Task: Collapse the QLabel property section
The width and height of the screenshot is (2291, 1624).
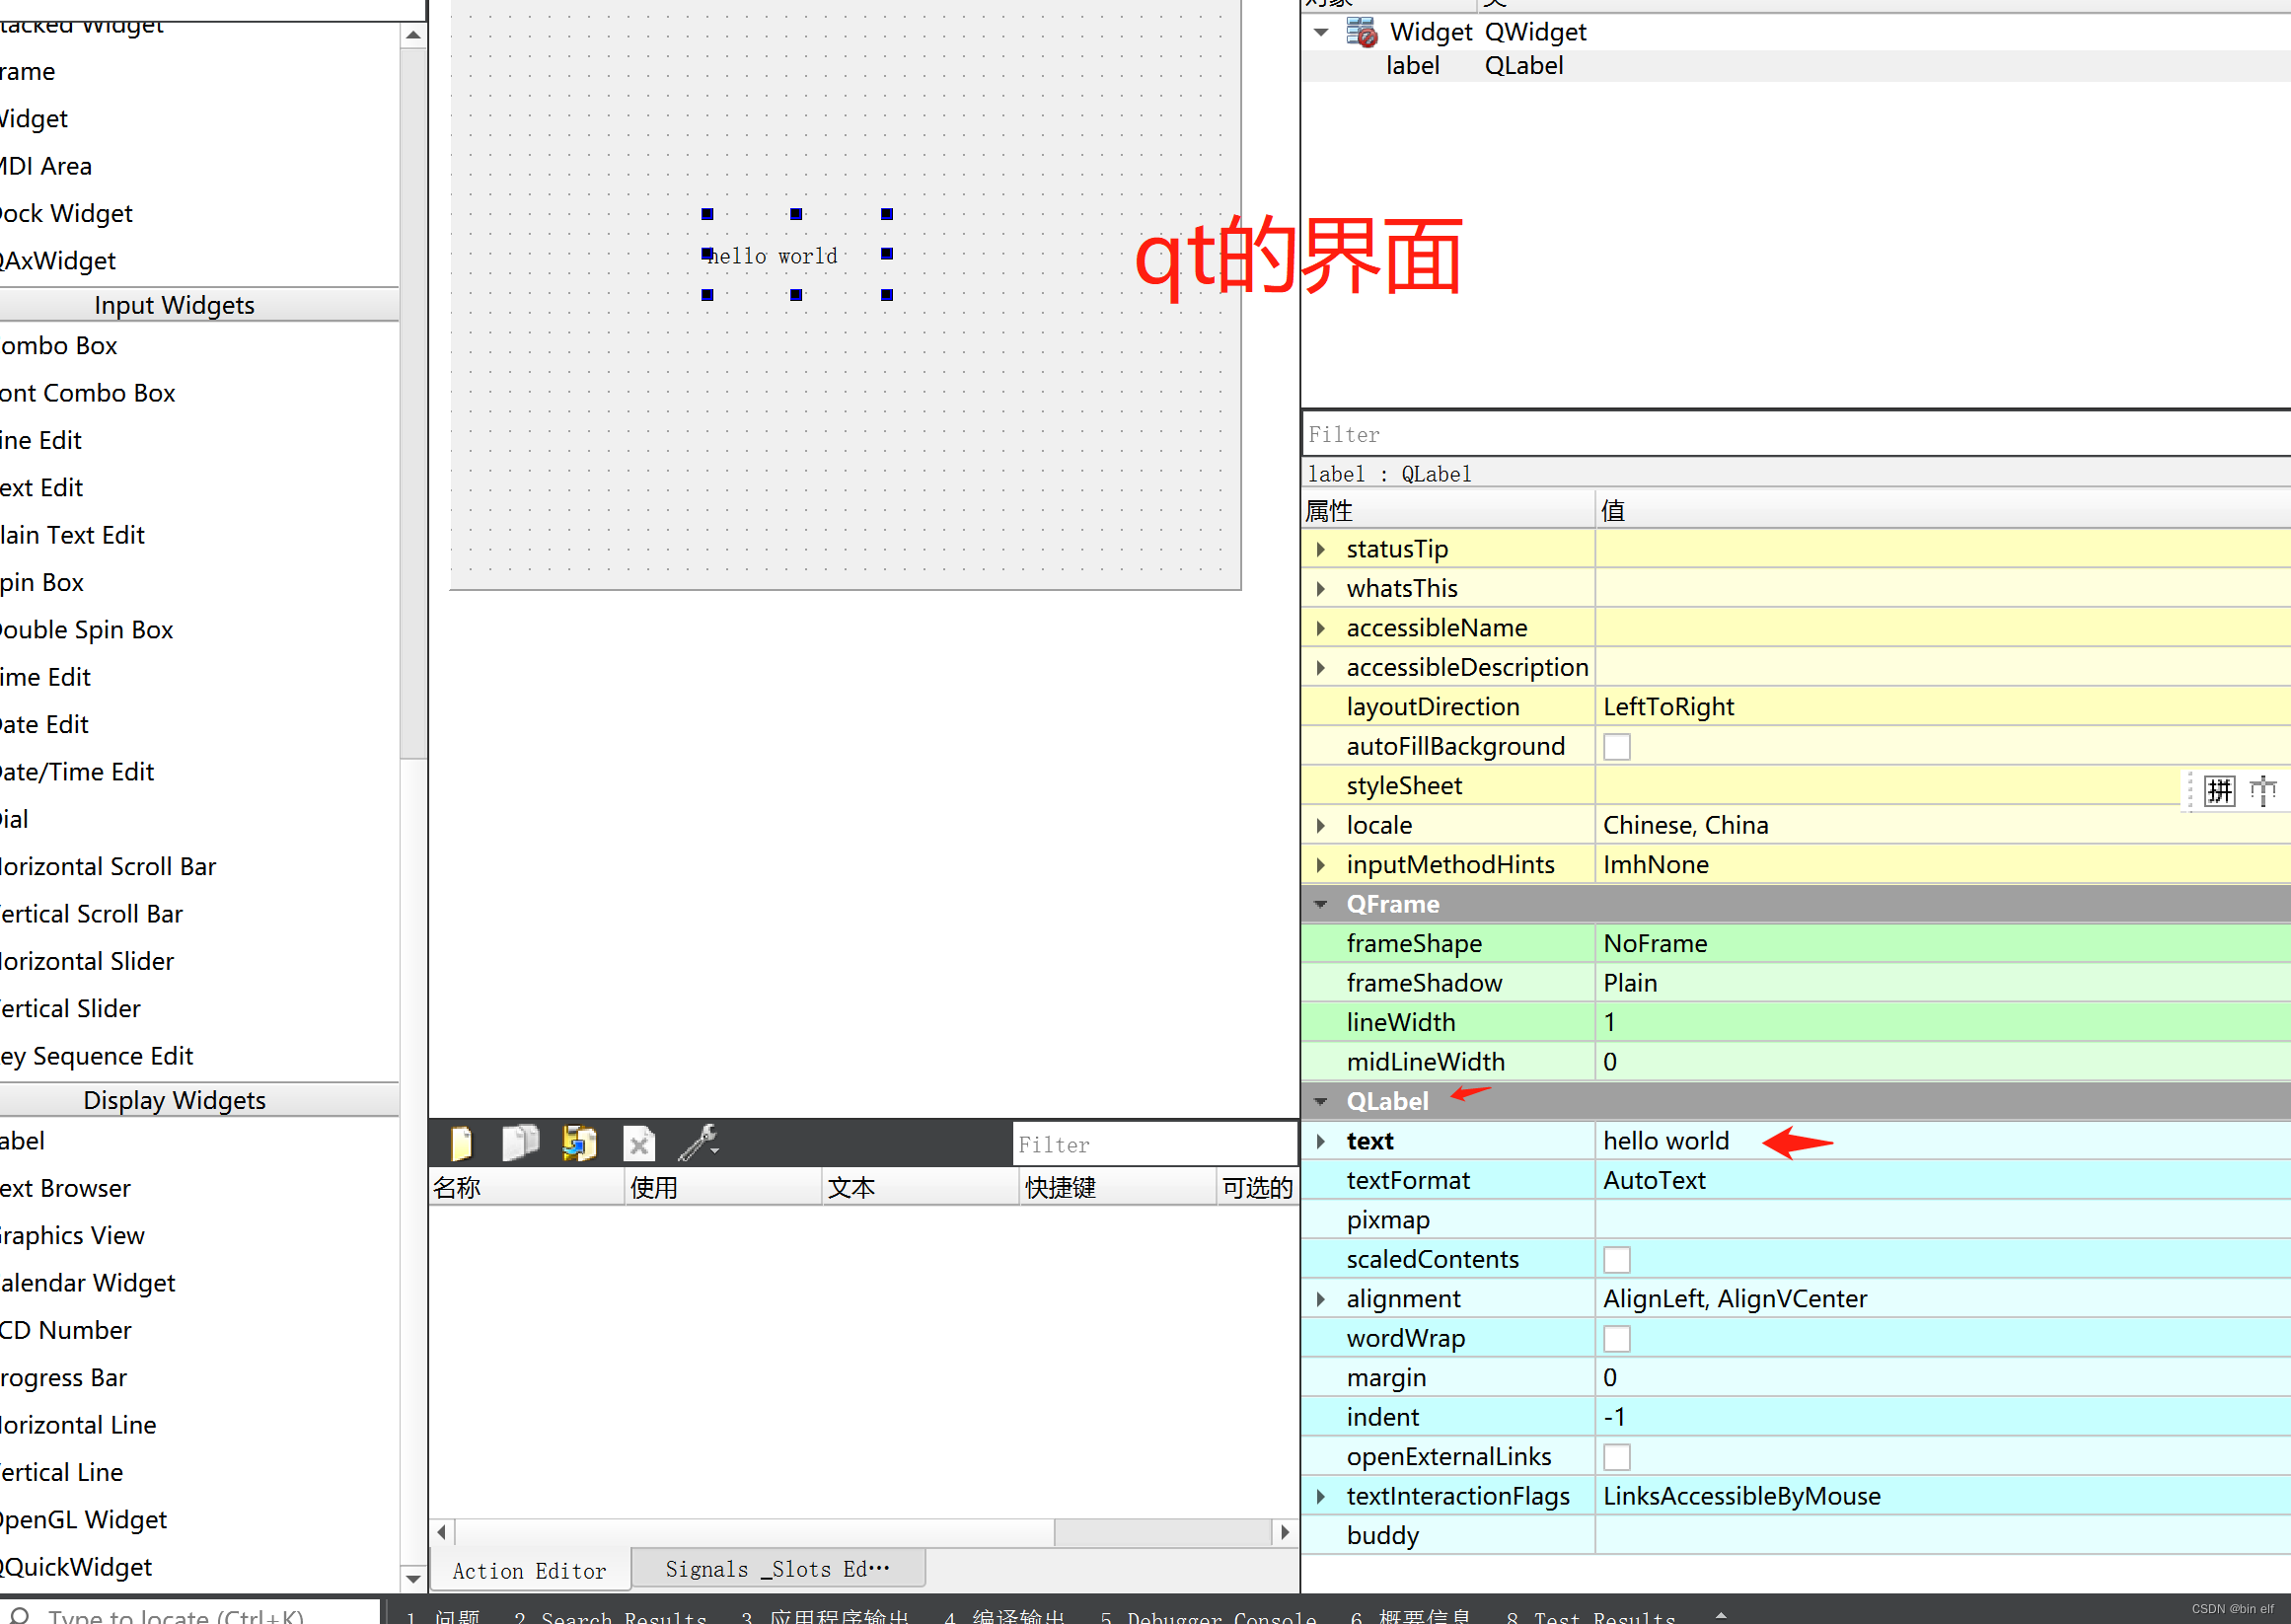Action: (x=1321, y=1101)
